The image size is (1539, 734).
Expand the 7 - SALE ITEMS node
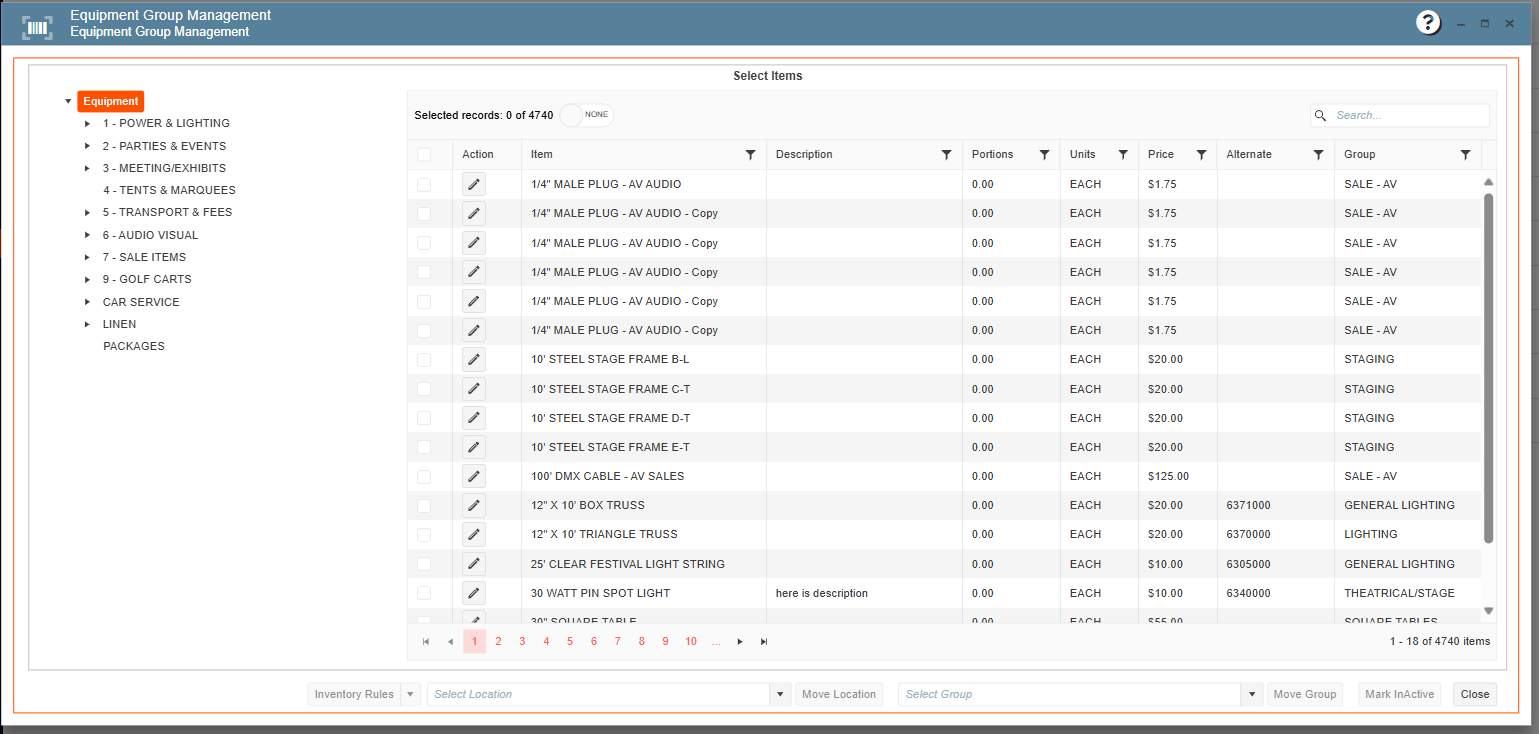coord(88,257)
